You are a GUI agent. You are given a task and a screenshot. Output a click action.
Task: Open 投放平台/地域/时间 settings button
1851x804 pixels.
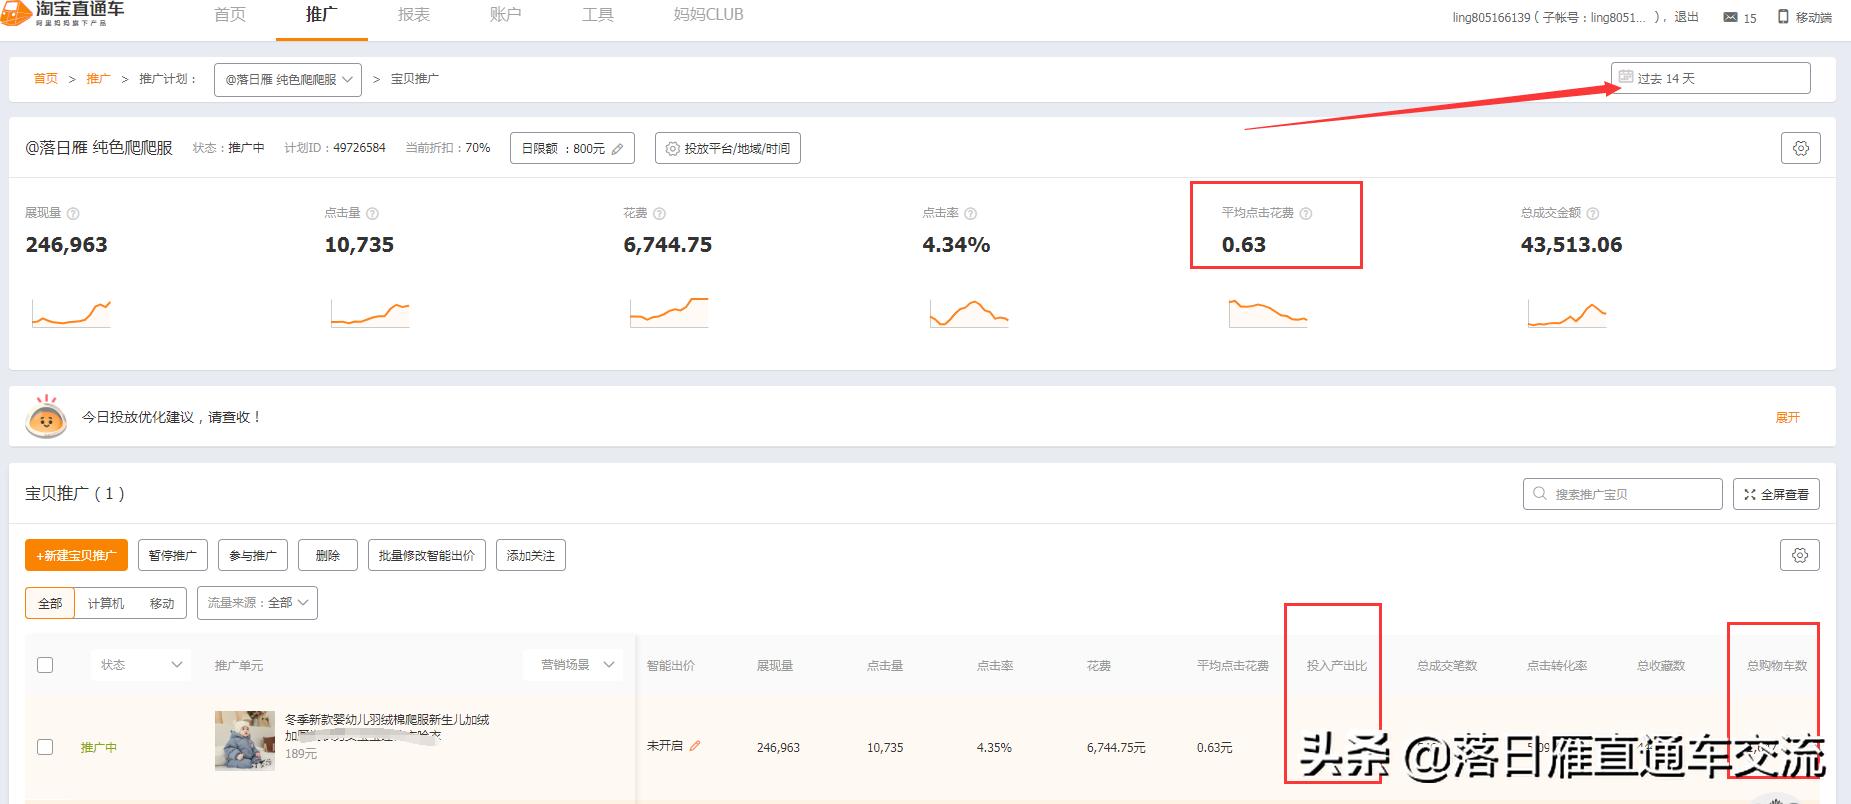coord(728,148)
